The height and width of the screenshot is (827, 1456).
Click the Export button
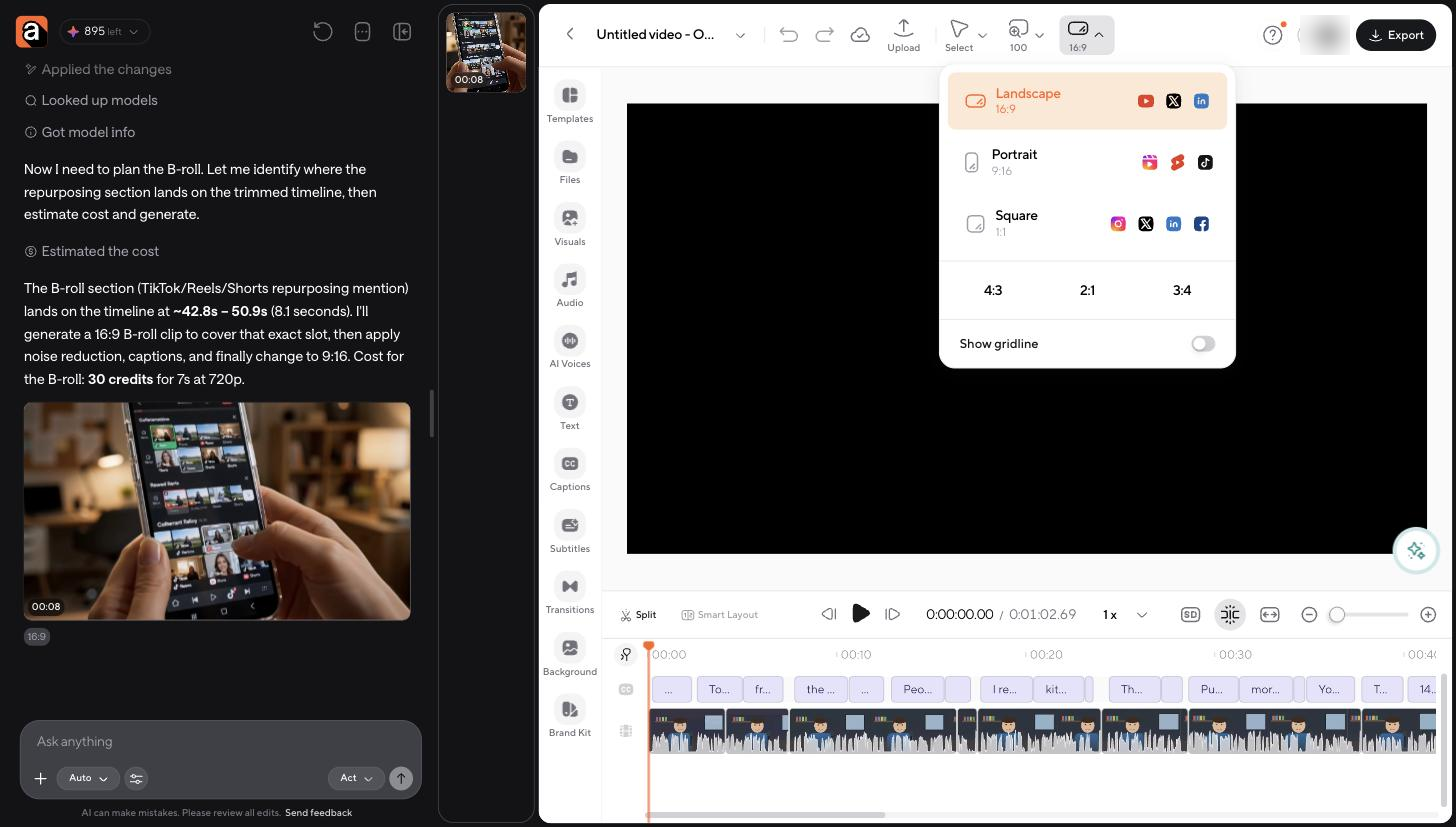click(1396, 35)
